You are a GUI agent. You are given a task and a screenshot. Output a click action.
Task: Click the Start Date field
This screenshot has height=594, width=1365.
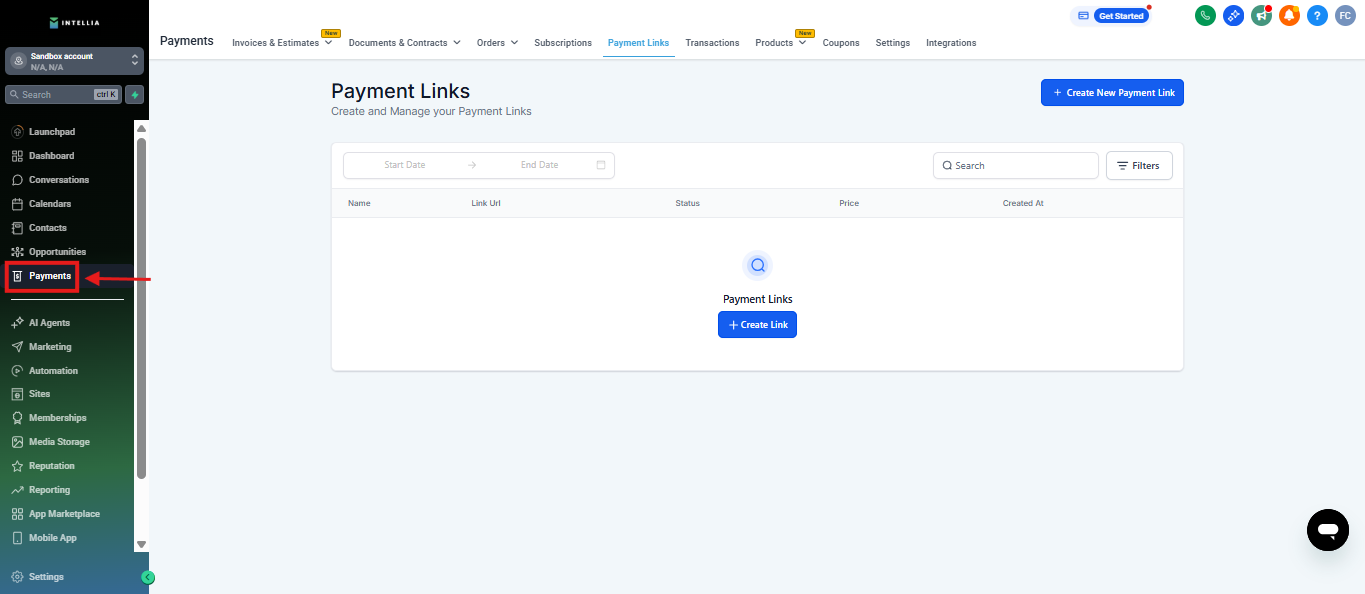pyautogui.click(x=404, y=165)
